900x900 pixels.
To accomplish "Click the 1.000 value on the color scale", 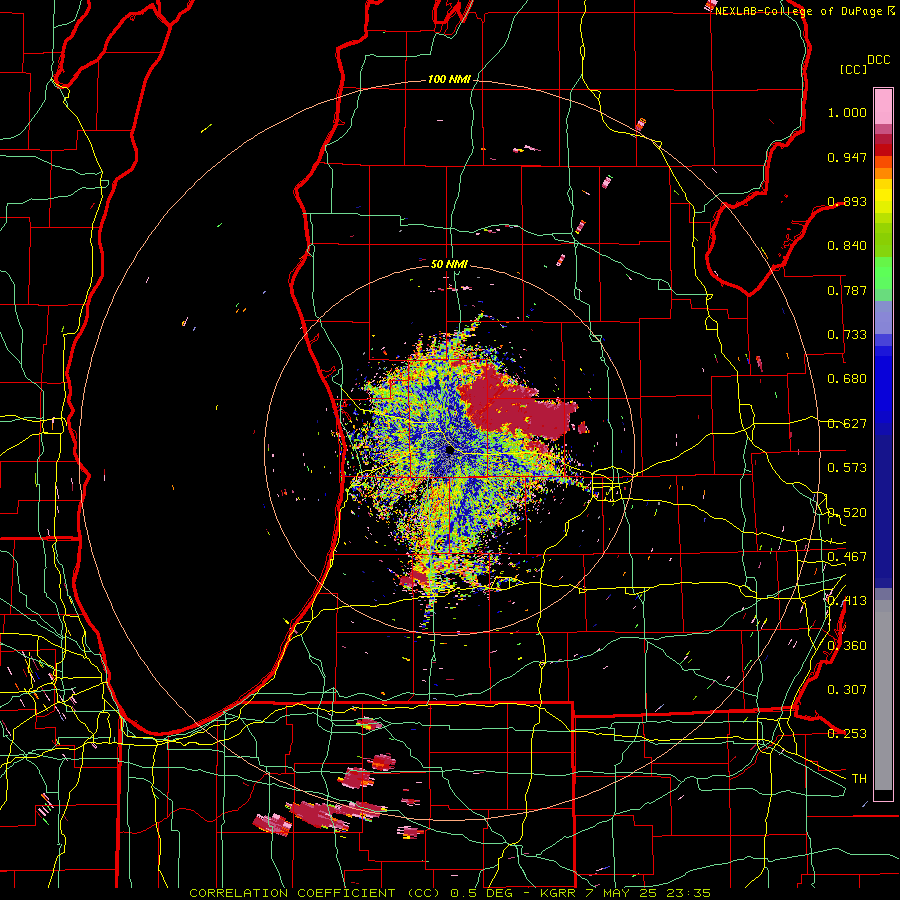I will [847, 112].
